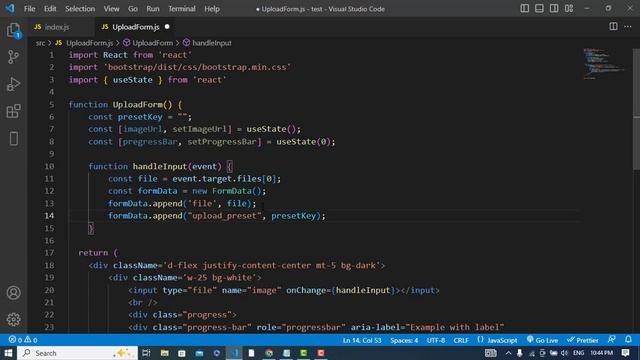Click 'useState' in the line 3 import
Screen dimensions: 640x360
(133, 80)
